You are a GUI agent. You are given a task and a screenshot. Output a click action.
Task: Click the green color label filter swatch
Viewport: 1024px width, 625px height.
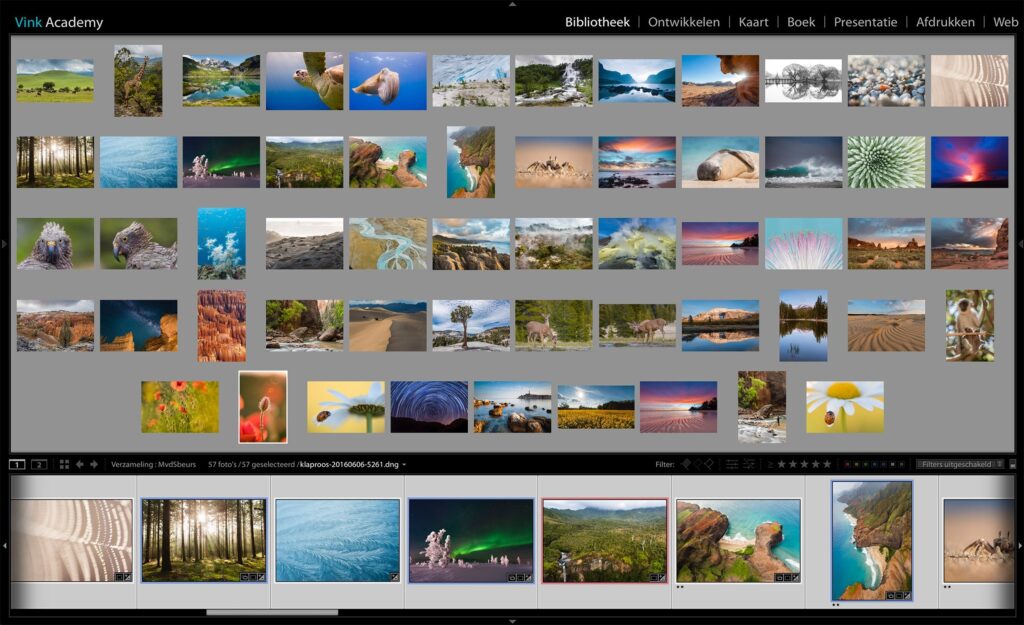[x=865, y=464]
